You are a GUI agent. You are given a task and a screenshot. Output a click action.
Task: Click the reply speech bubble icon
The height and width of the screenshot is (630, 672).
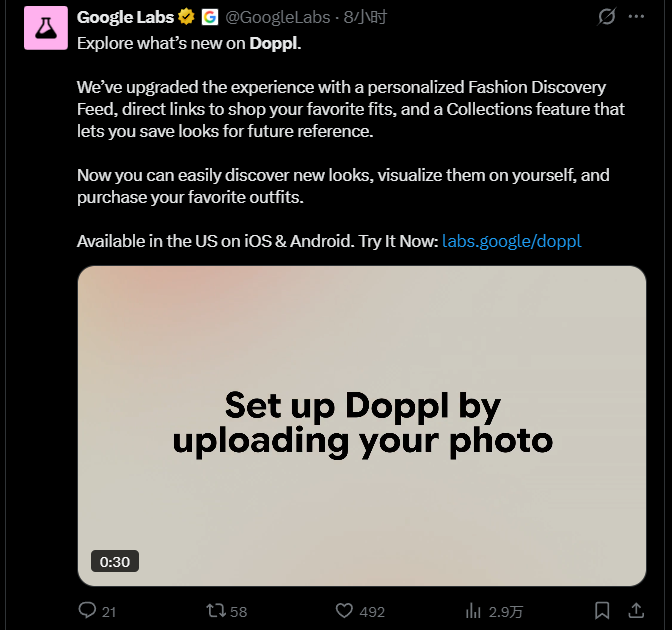[88, 610]
